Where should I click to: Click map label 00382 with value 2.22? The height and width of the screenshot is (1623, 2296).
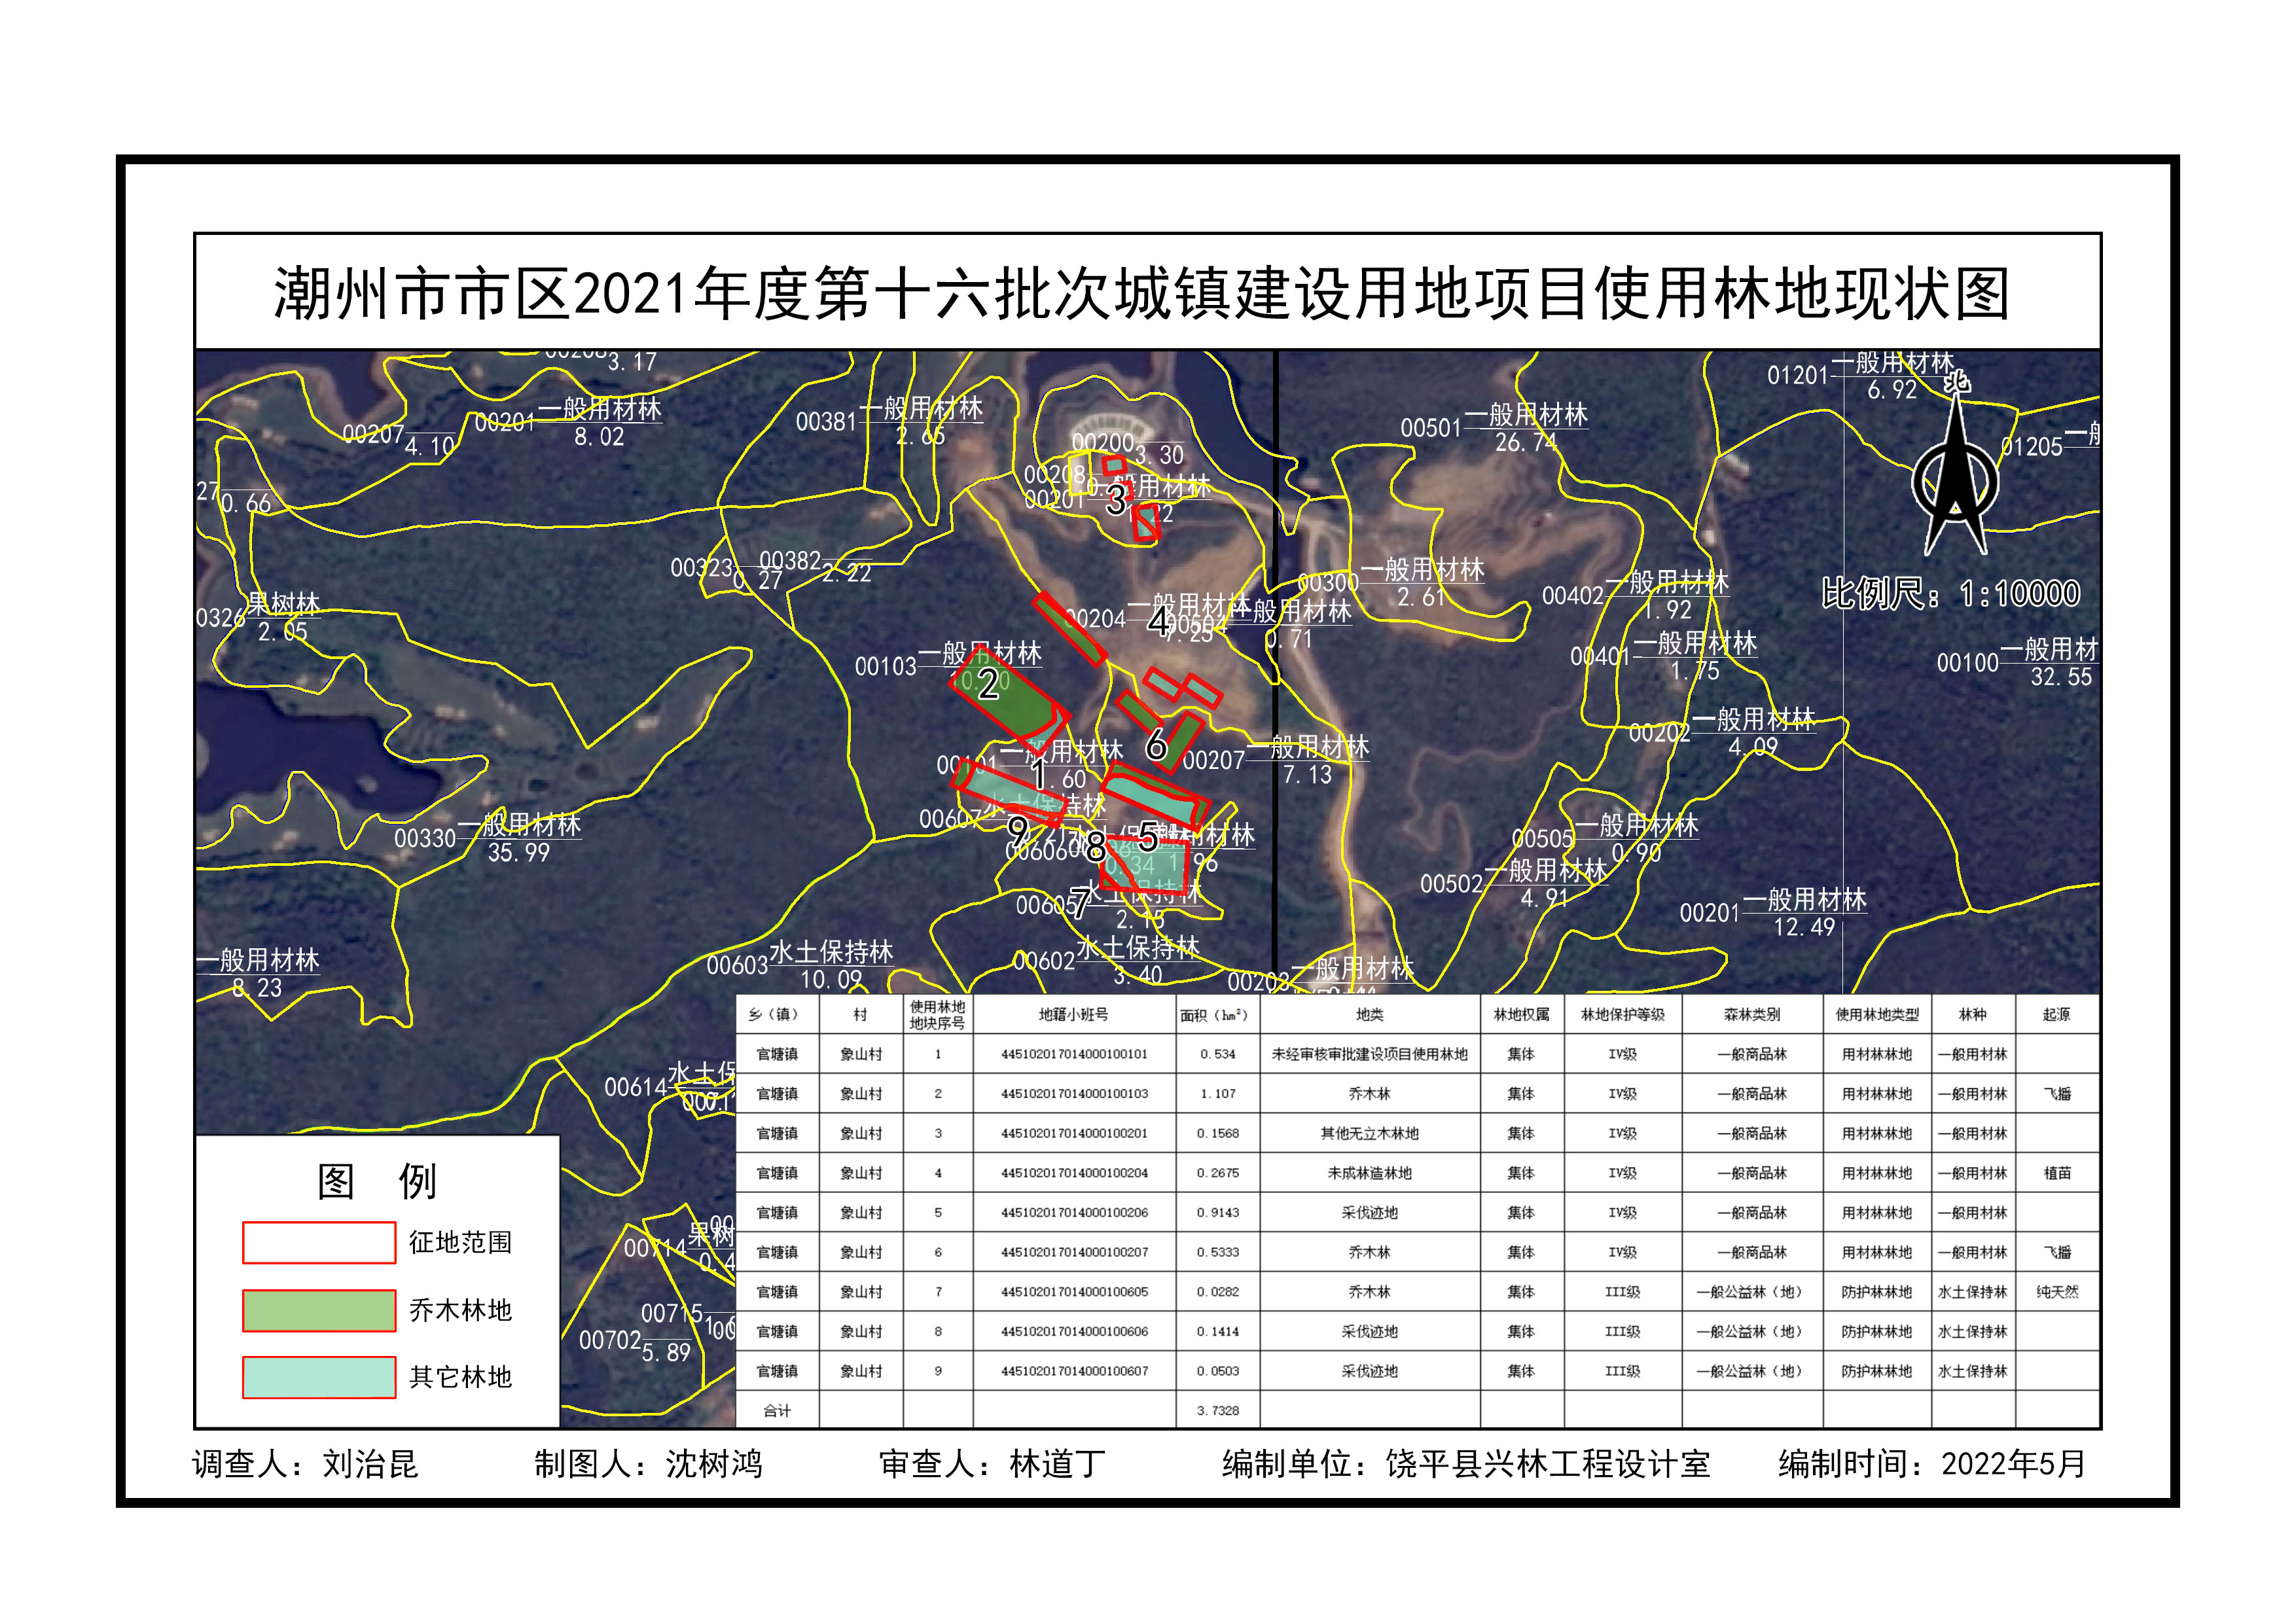[x=815, y=566]
